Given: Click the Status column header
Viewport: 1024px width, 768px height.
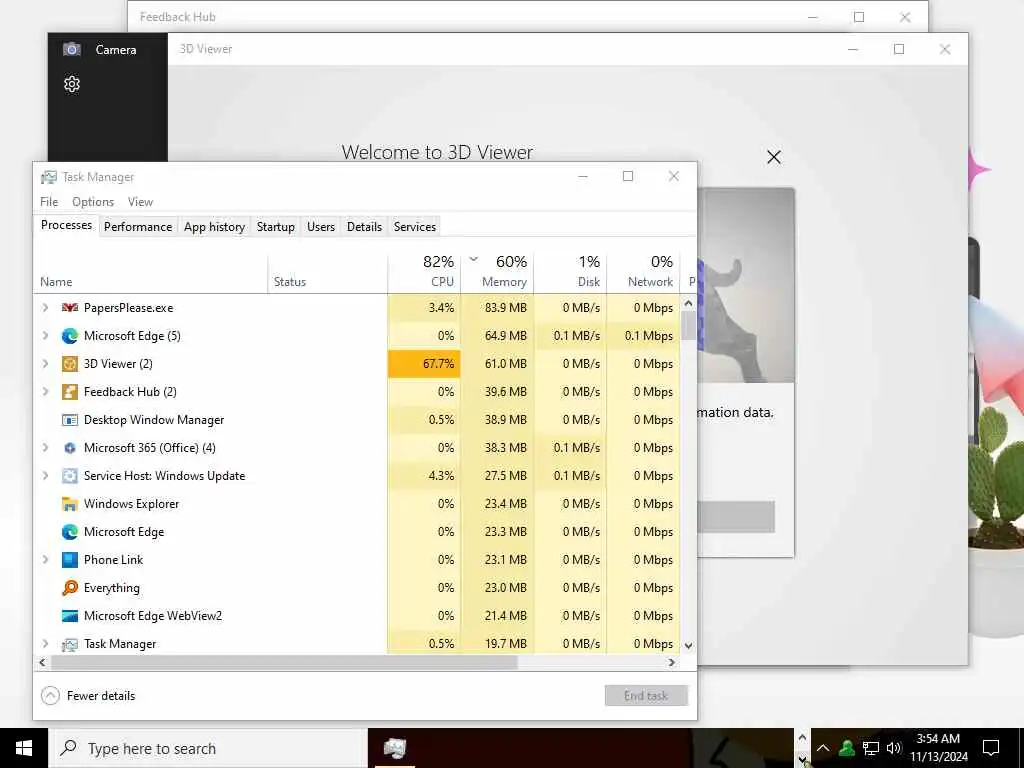Looking at the screenshot, I should [327, 272].
